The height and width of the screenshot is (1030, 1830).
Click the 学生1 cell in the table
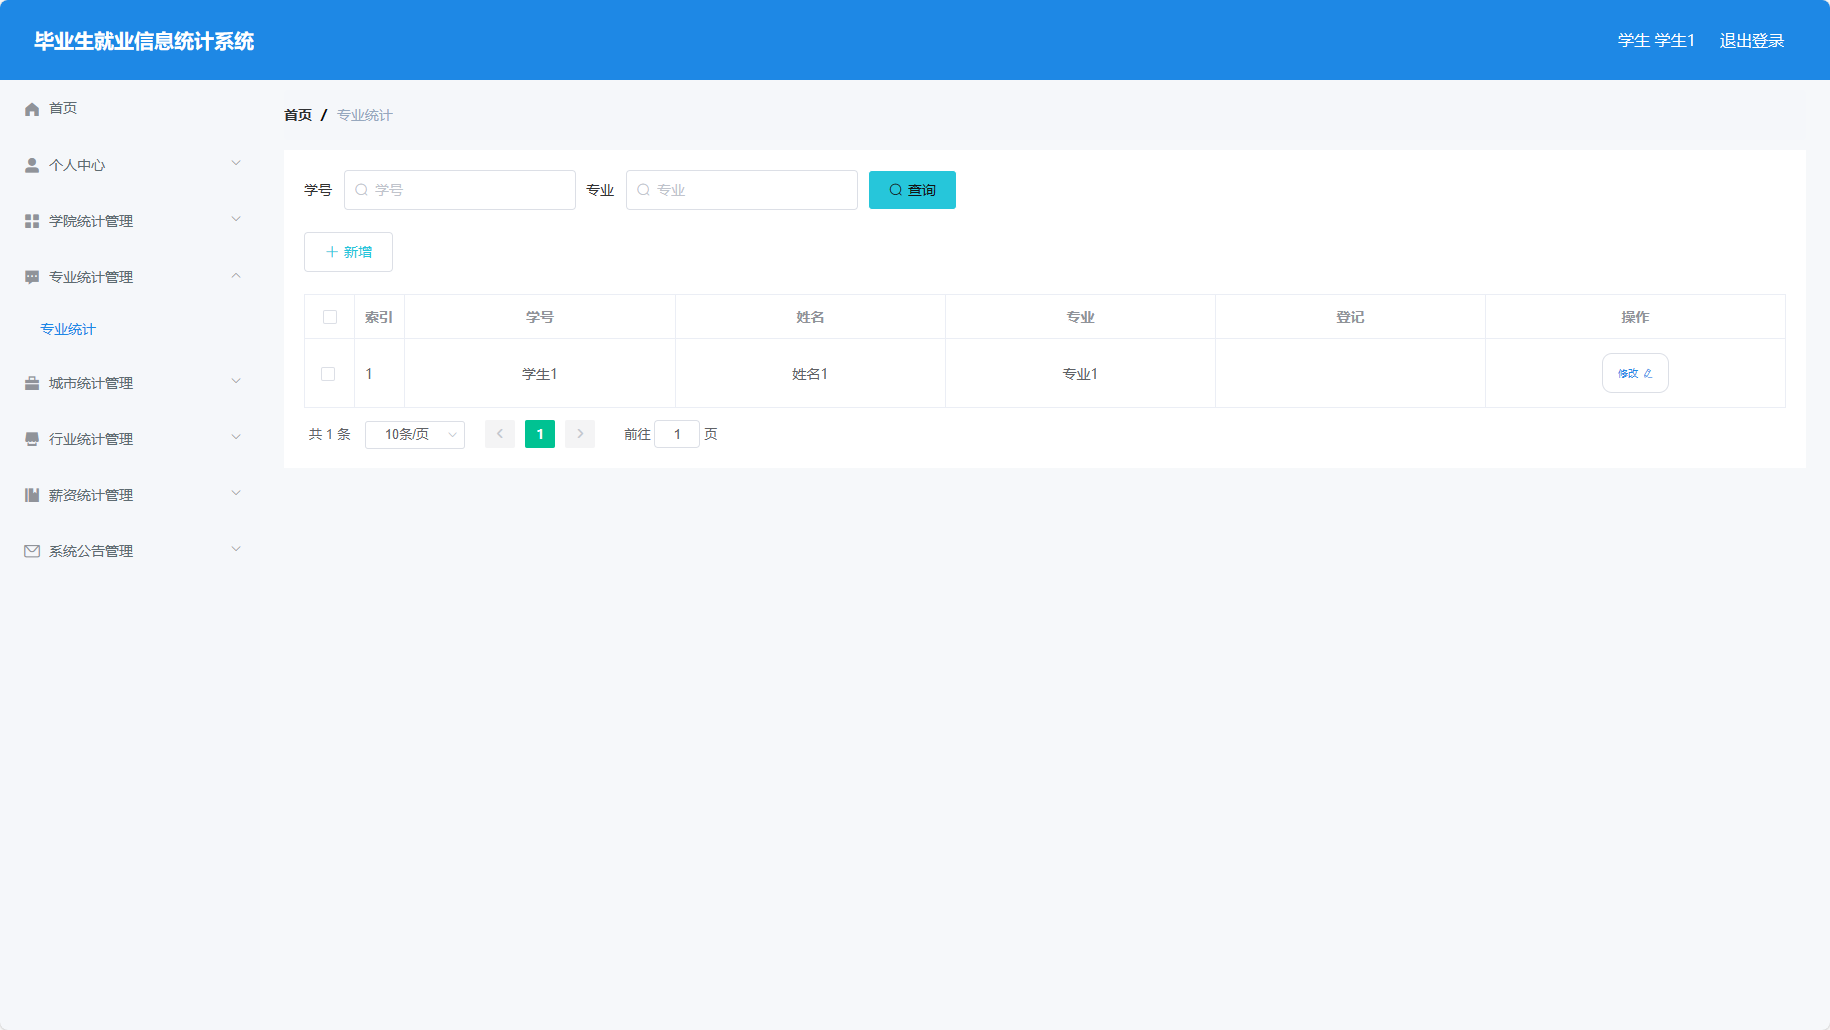(540, 374)
